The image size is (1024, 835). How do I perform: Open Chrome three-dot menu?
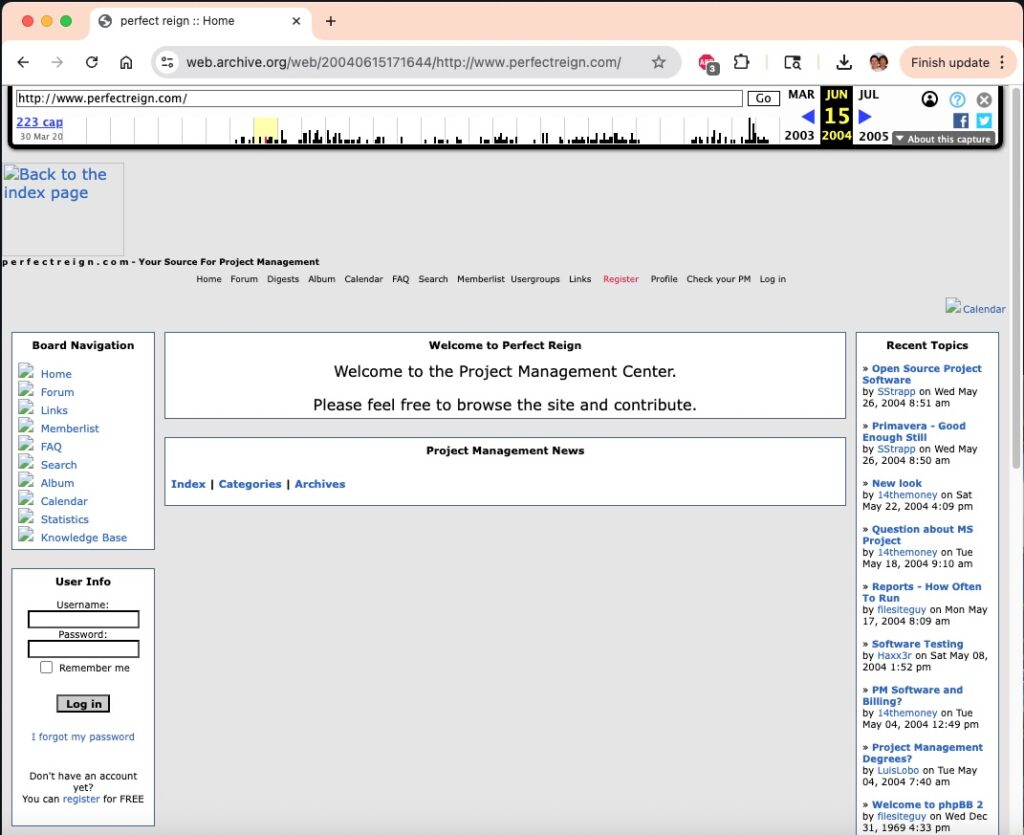[x=1002, y=62]
